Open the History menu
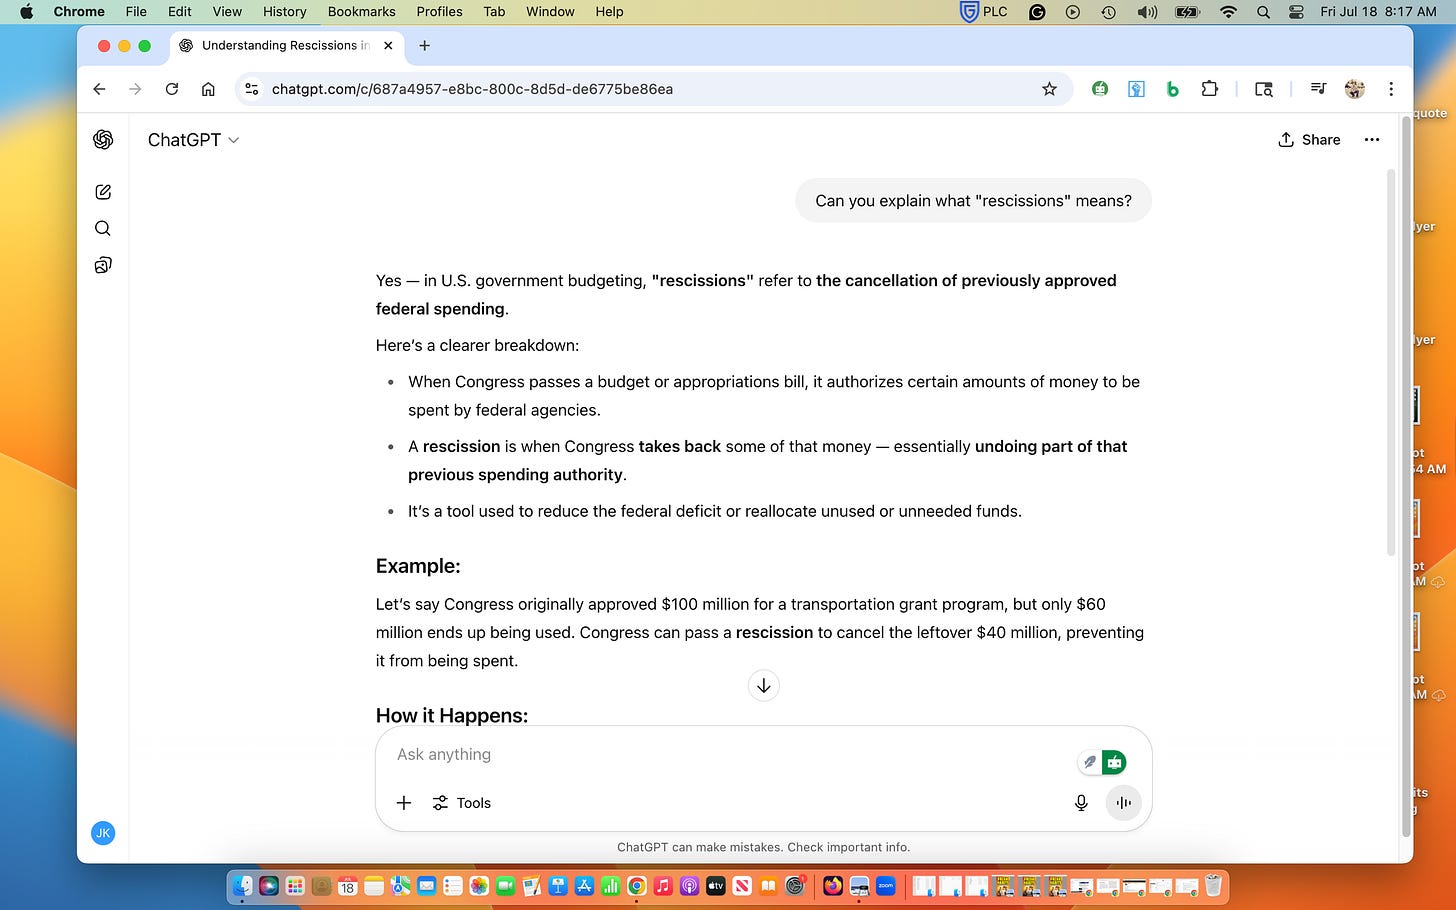 pos(285,12)
